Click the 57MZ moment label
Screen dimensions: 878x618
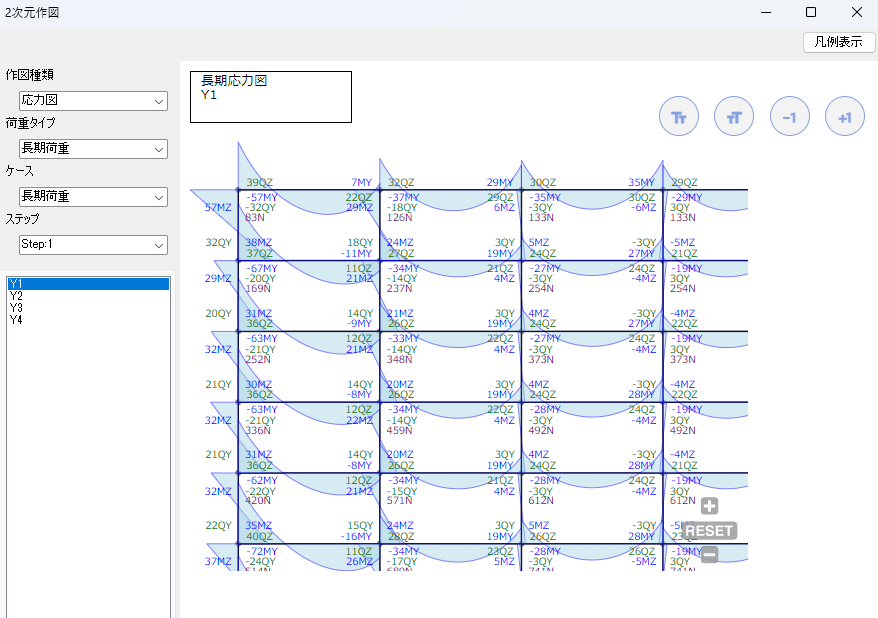point(218,208)
